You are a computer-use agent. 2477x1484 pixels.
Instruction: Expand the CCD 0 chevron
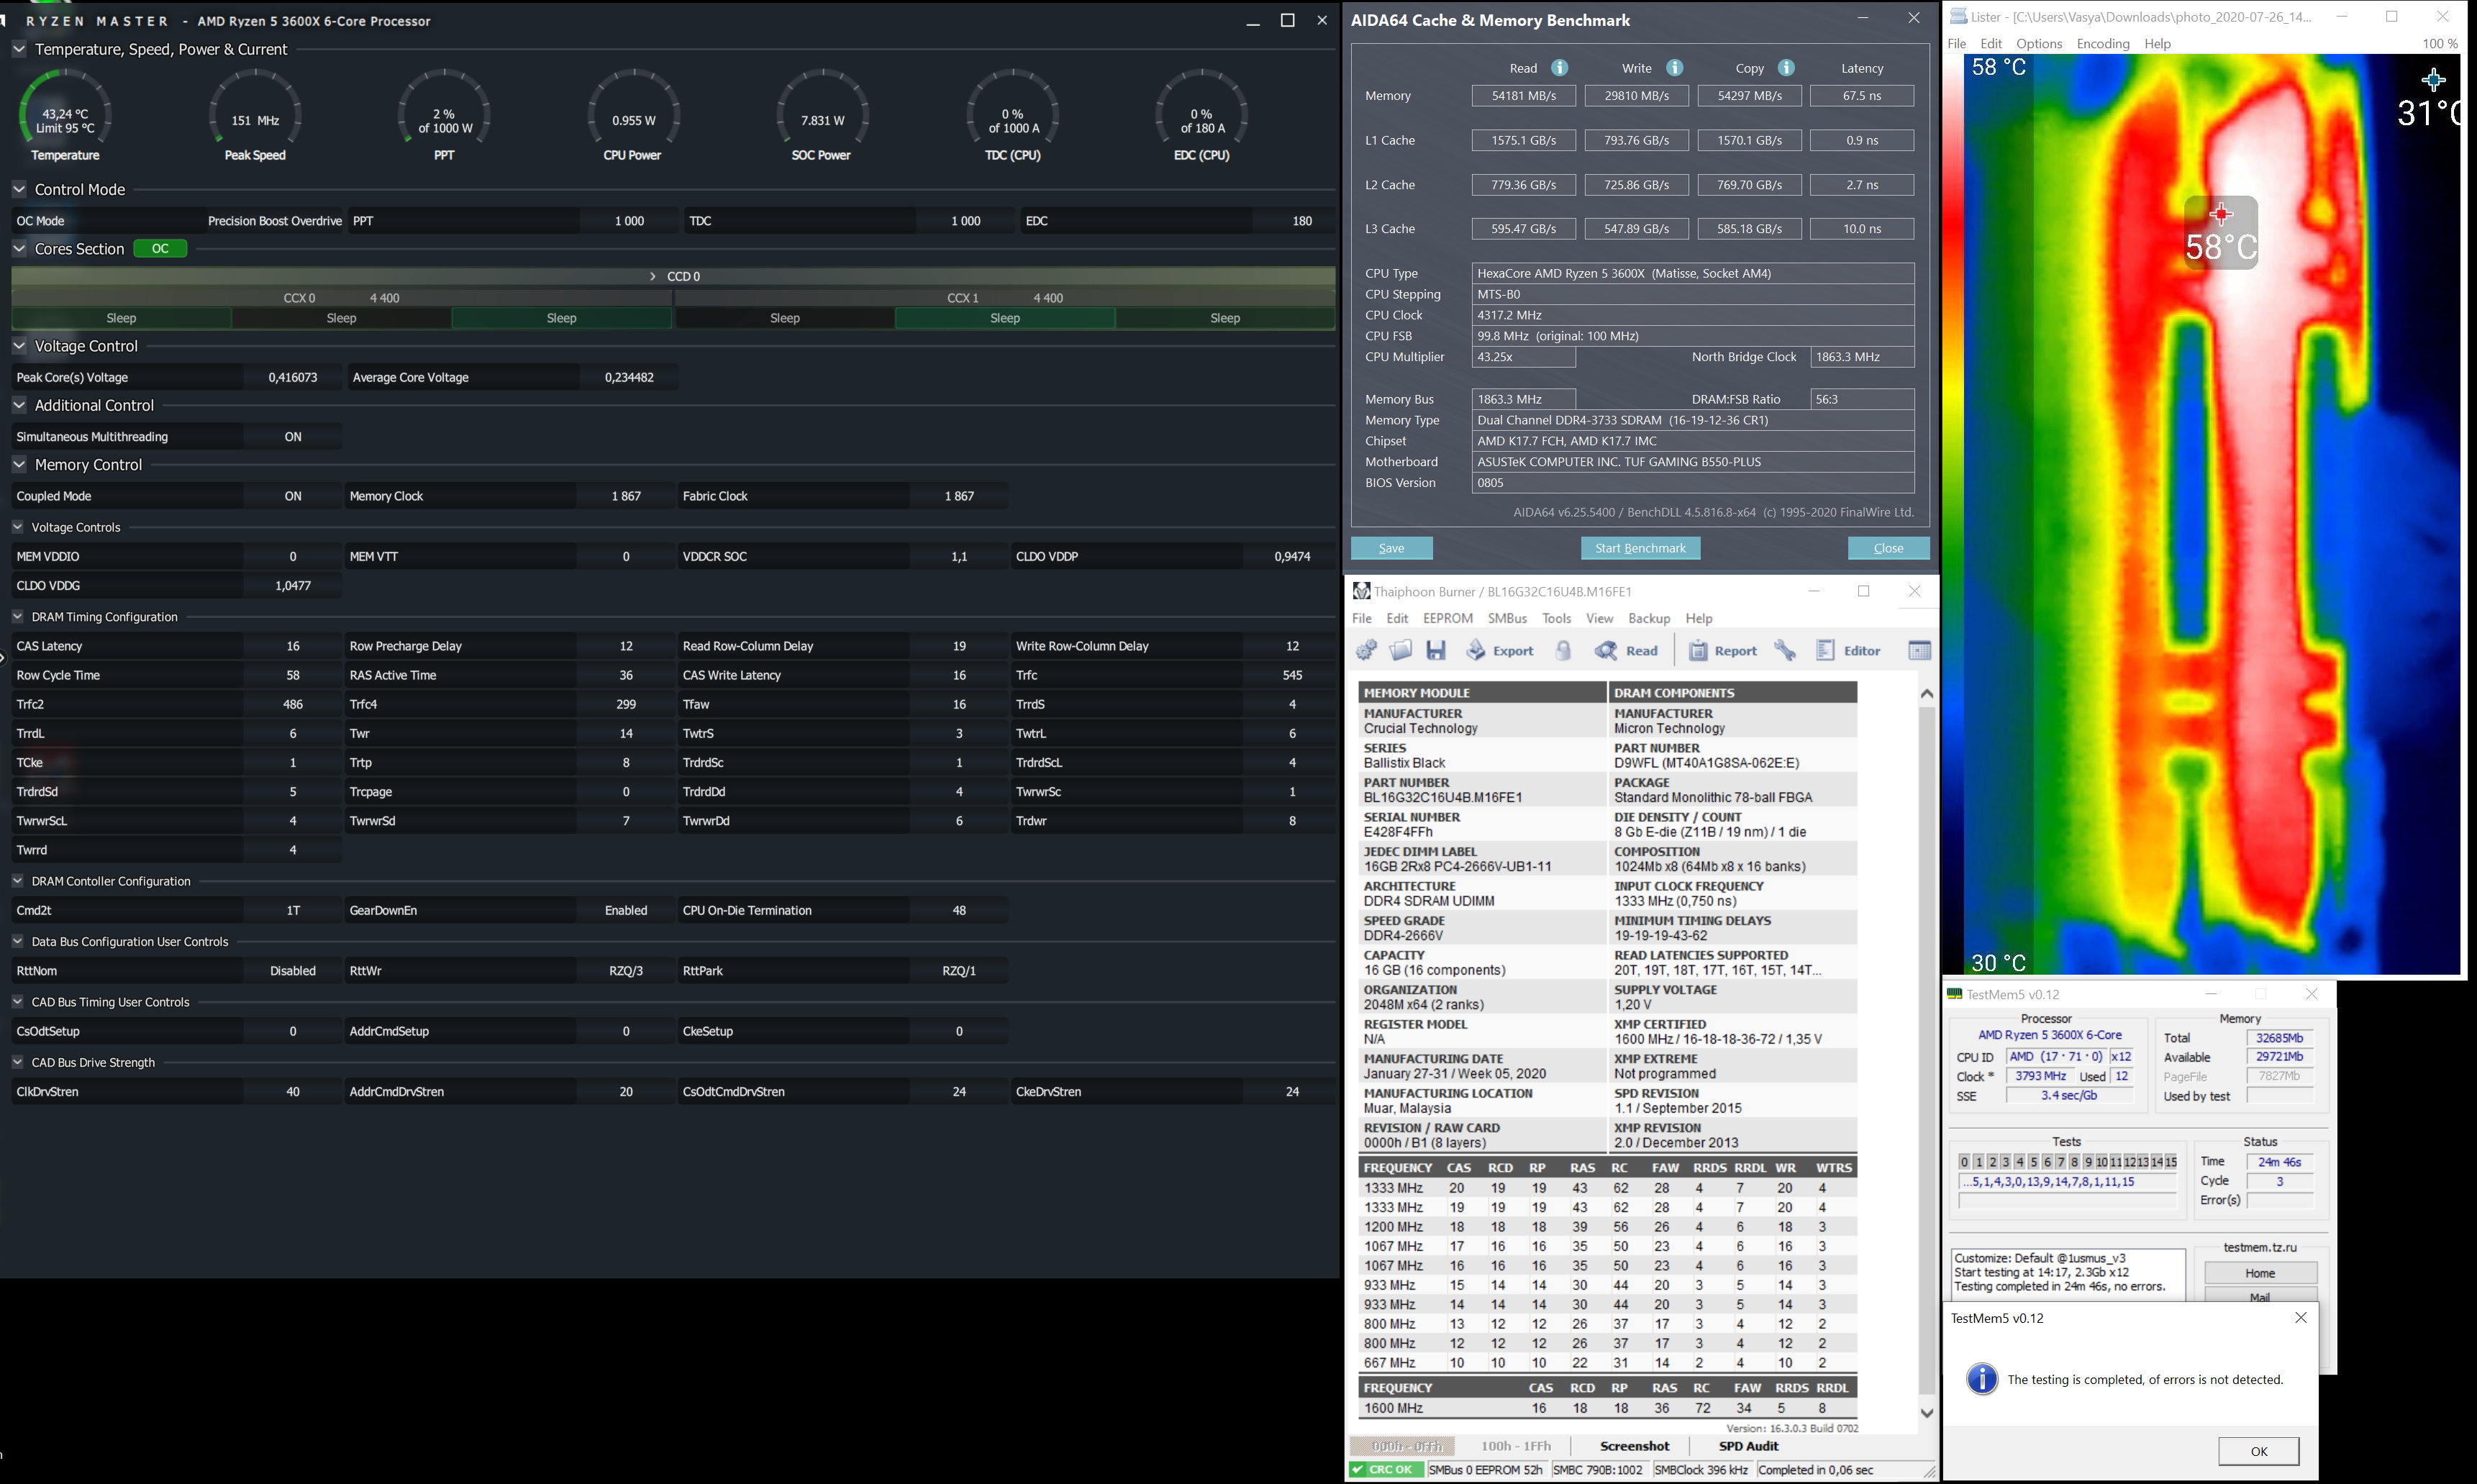(x=653, y=276)
